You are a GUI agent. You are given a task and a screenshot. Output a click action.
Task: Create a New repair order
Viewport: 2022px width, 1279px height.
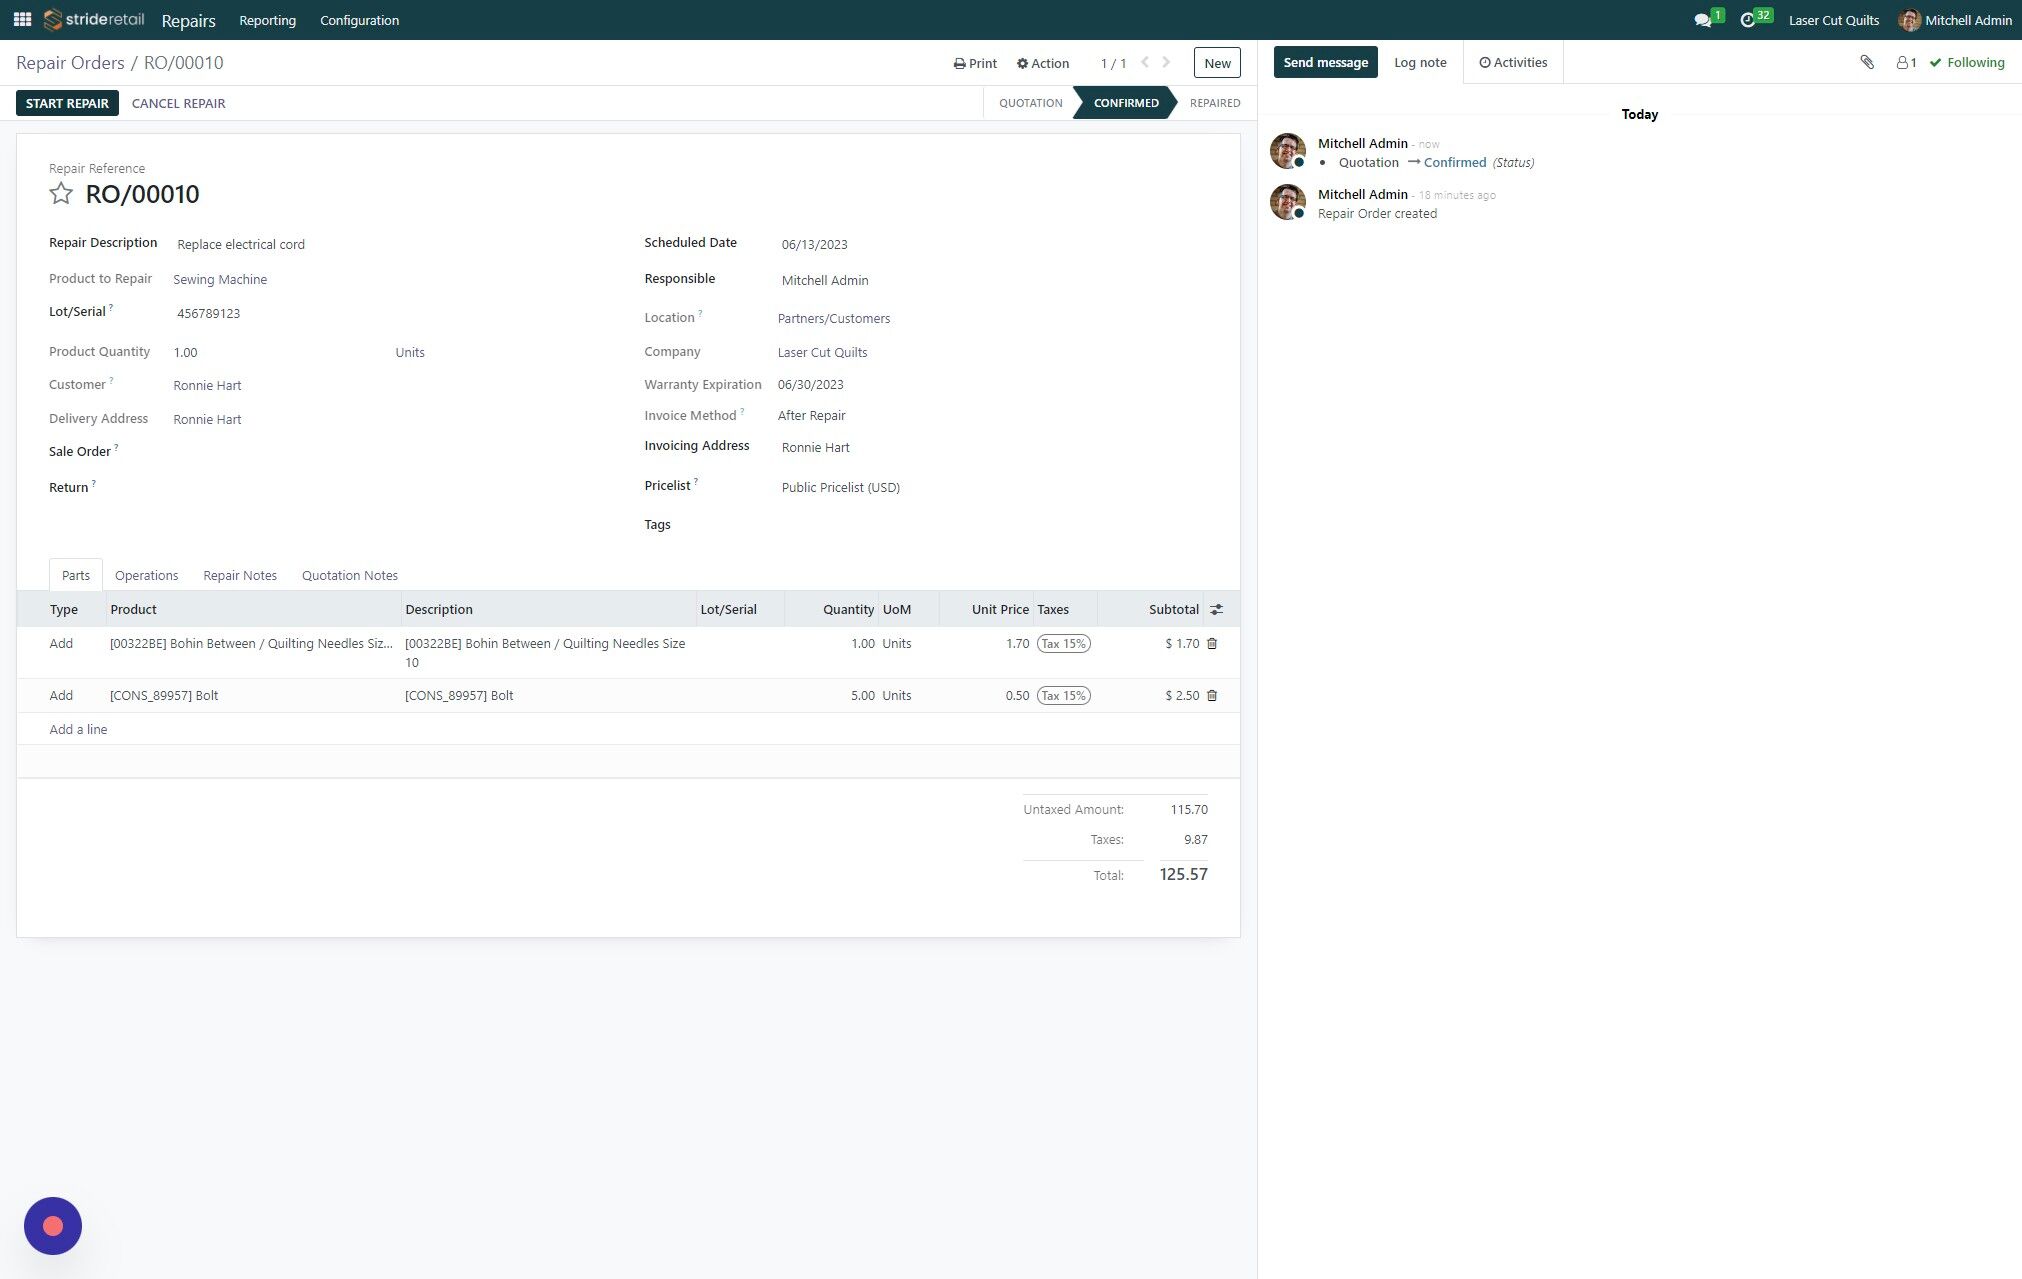pos(1217,62)
